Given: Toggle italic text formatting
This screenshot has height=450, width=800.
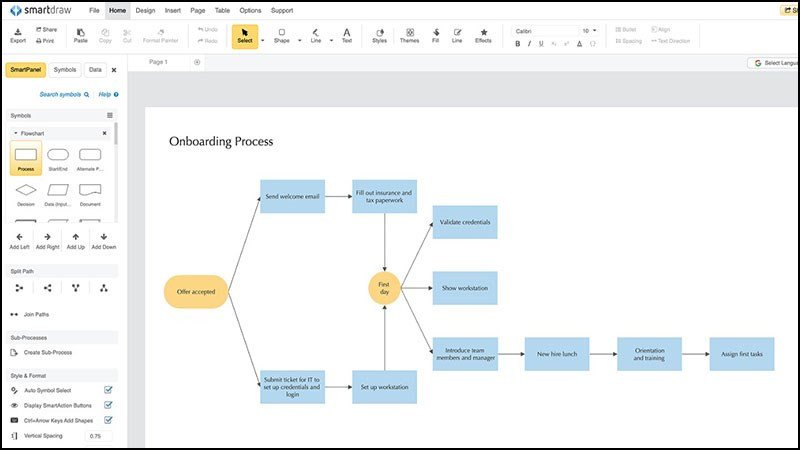Looking at the screenshot, I should coord(529,44).
